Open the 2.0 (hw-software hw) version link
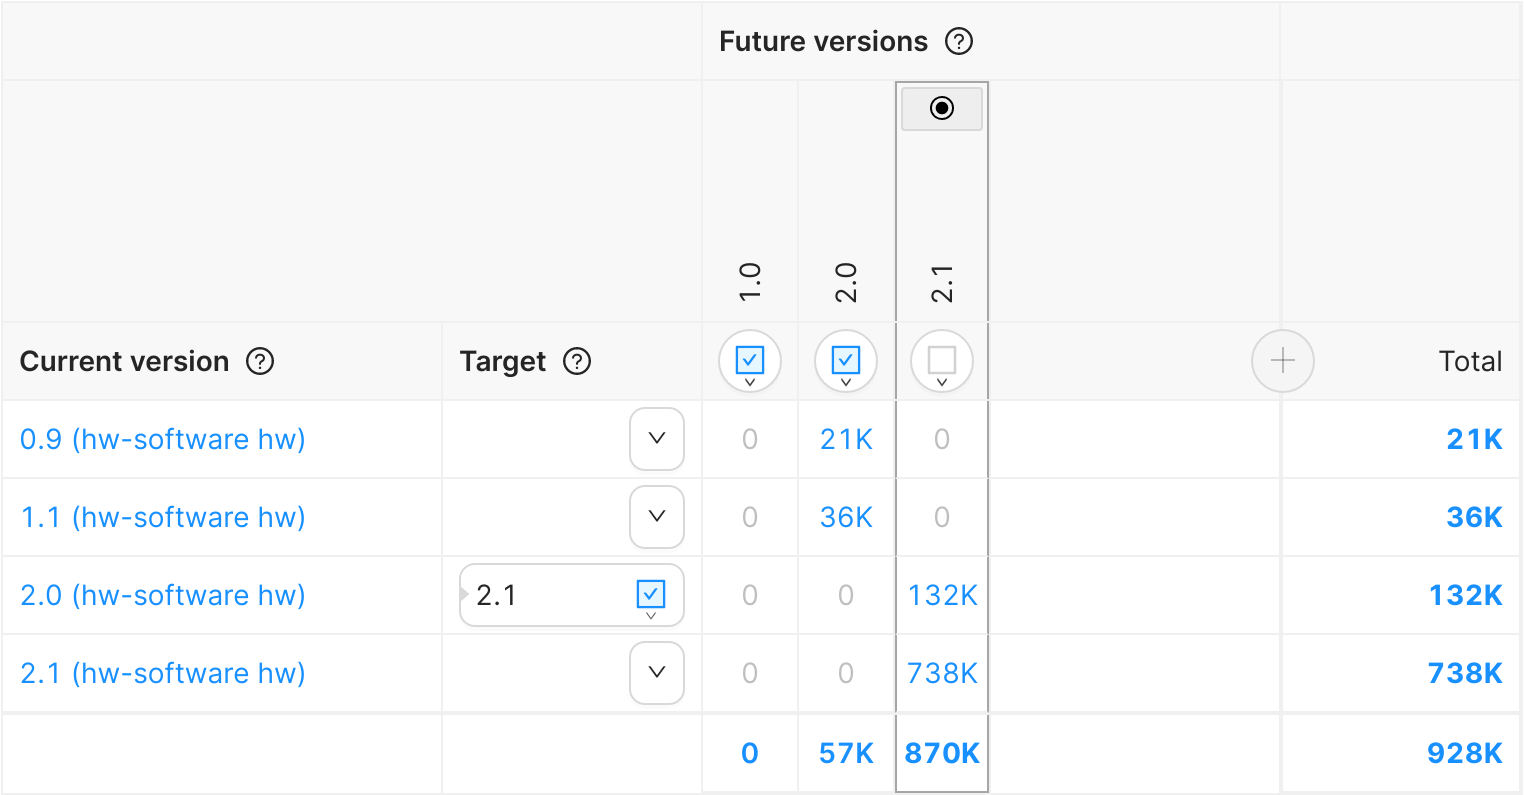 [x=163, y=595]
